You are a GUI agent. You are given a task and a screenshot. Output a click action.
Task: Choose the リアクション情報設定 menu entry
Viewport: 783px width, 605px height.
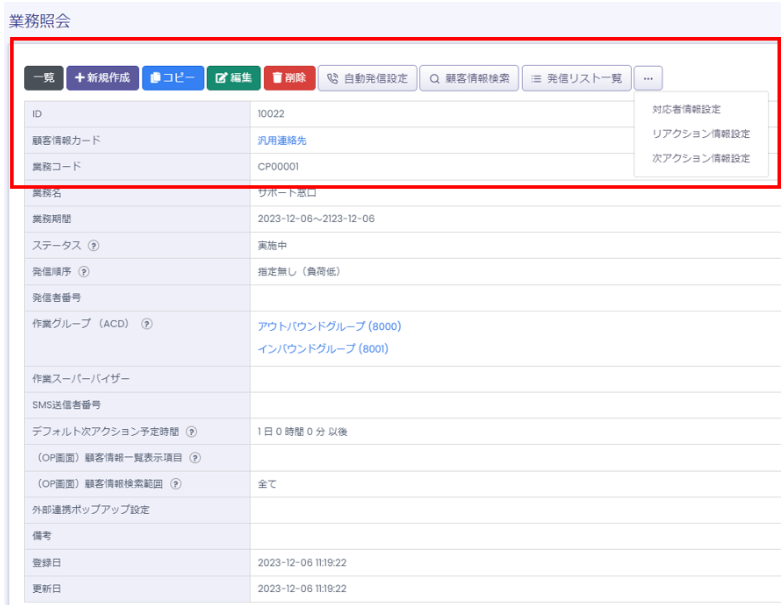pos(700,134)
